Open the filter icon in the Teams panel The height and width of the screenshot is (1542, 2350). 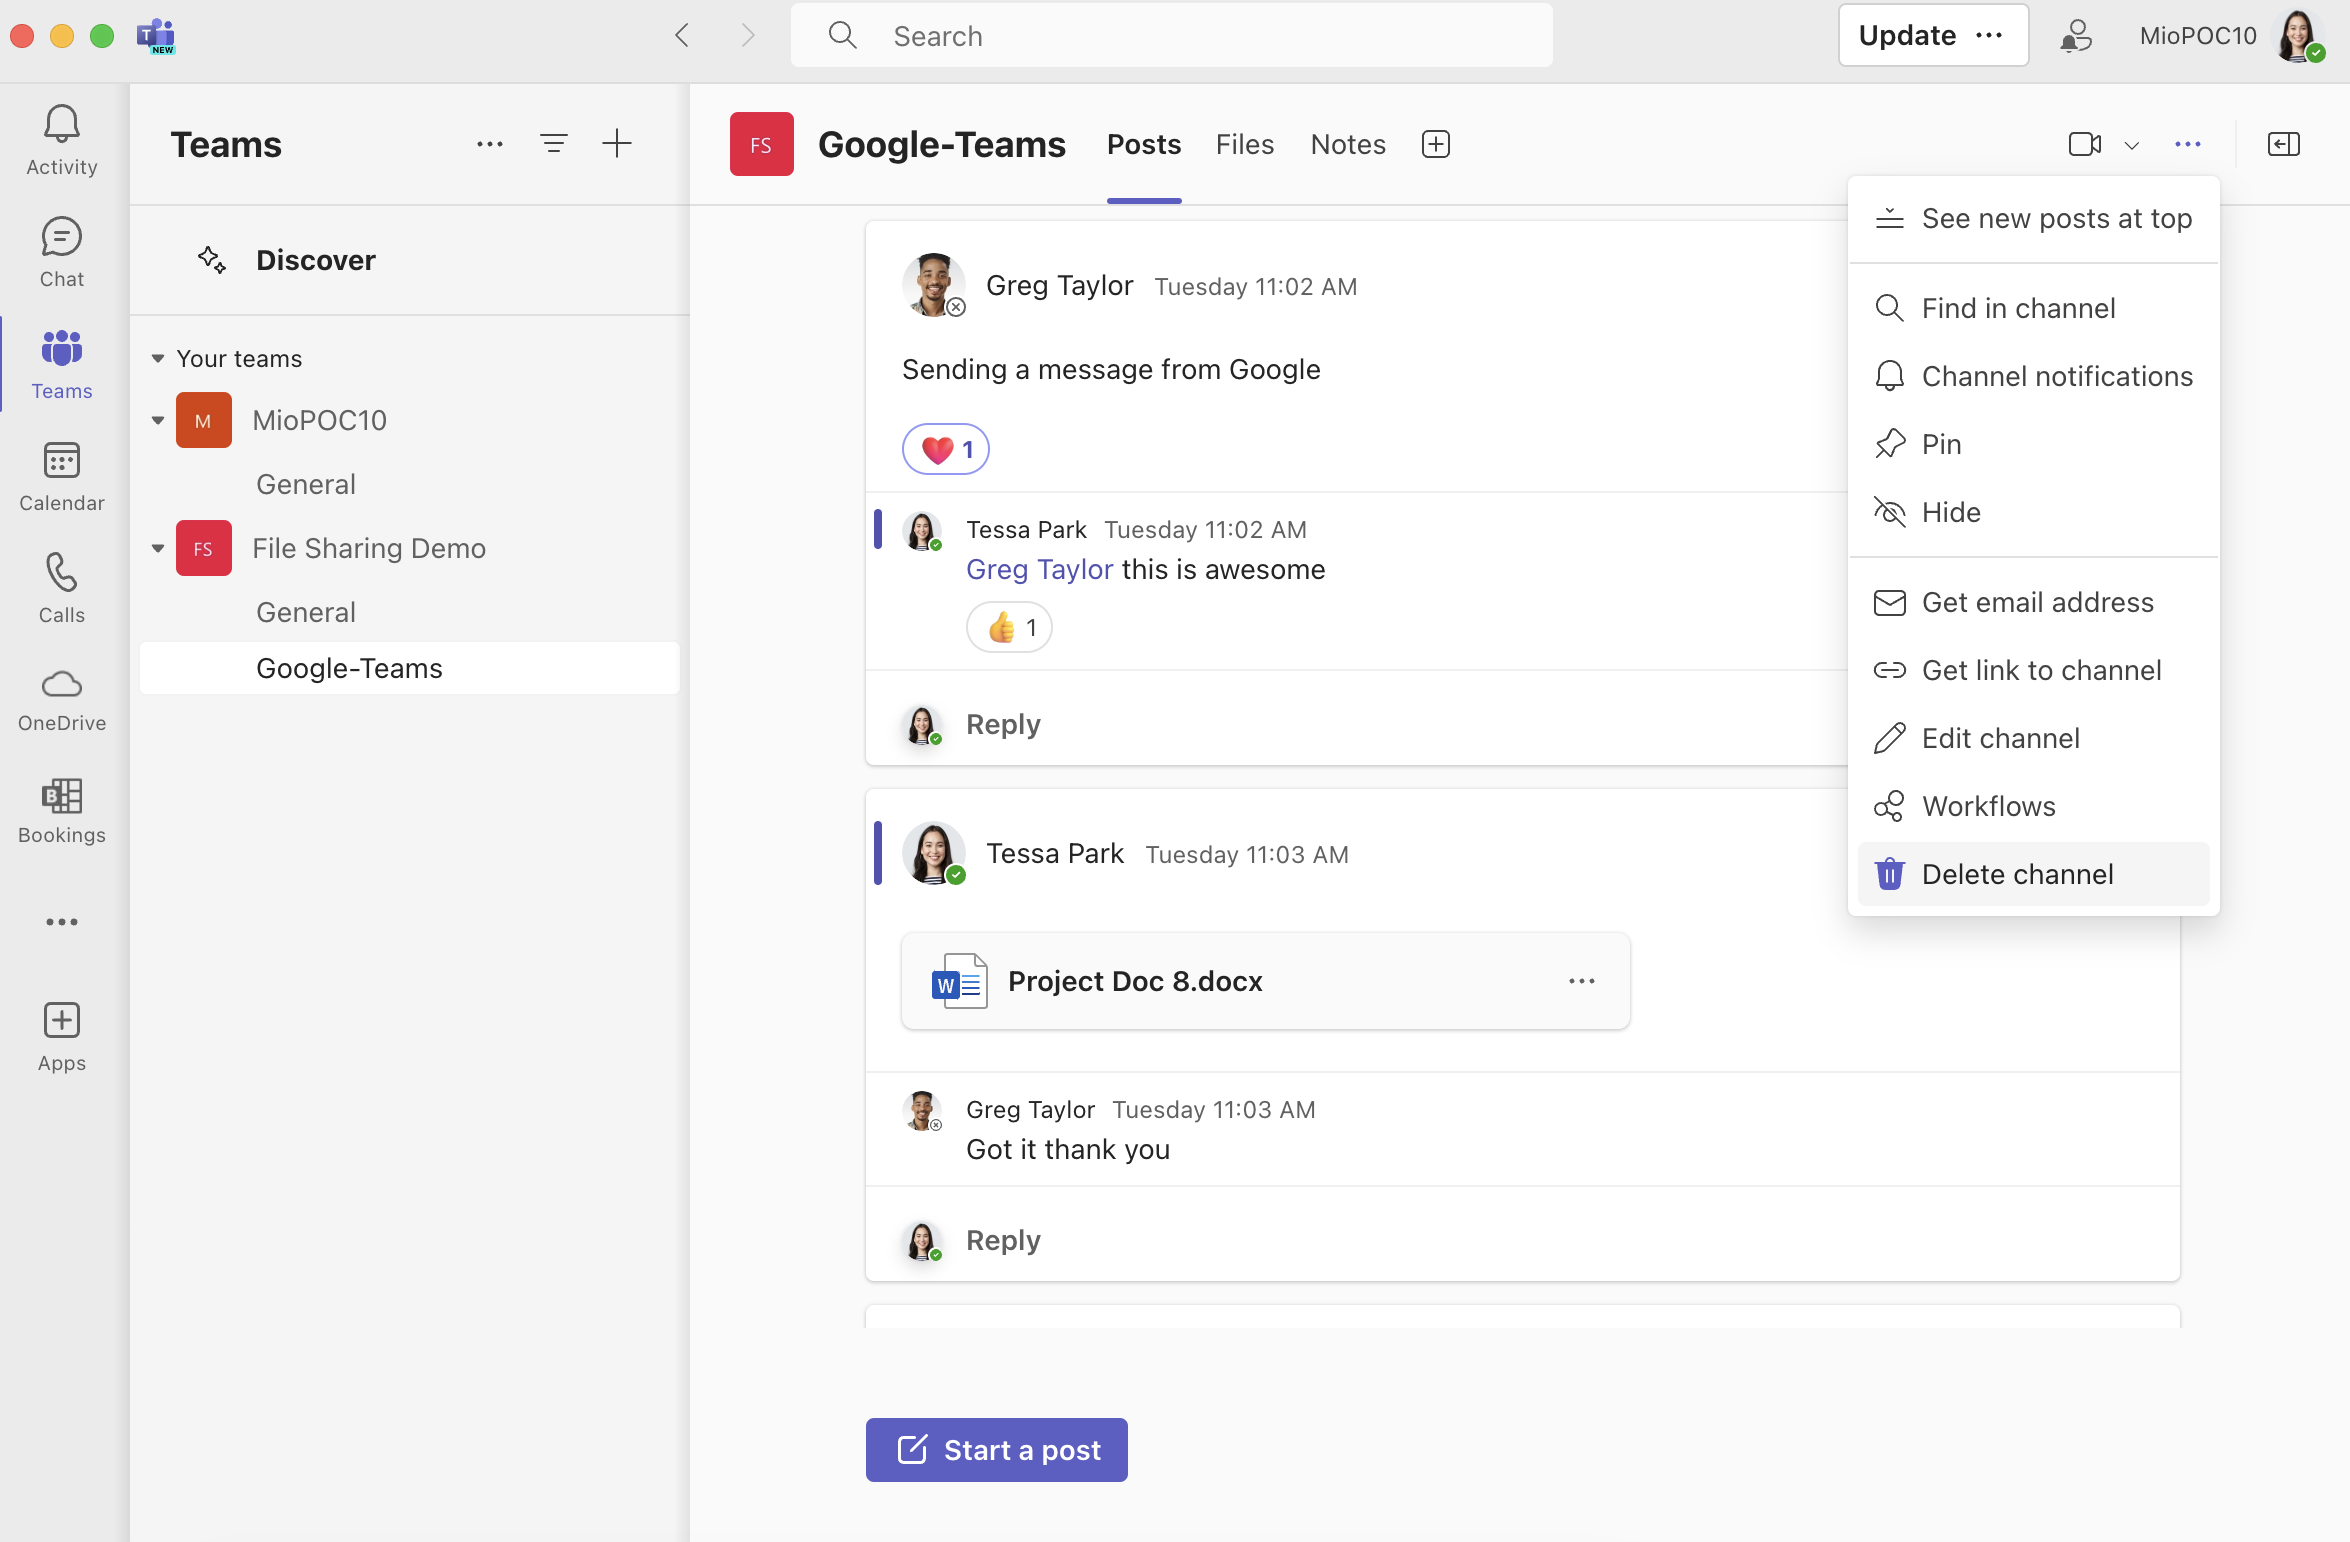555,143
